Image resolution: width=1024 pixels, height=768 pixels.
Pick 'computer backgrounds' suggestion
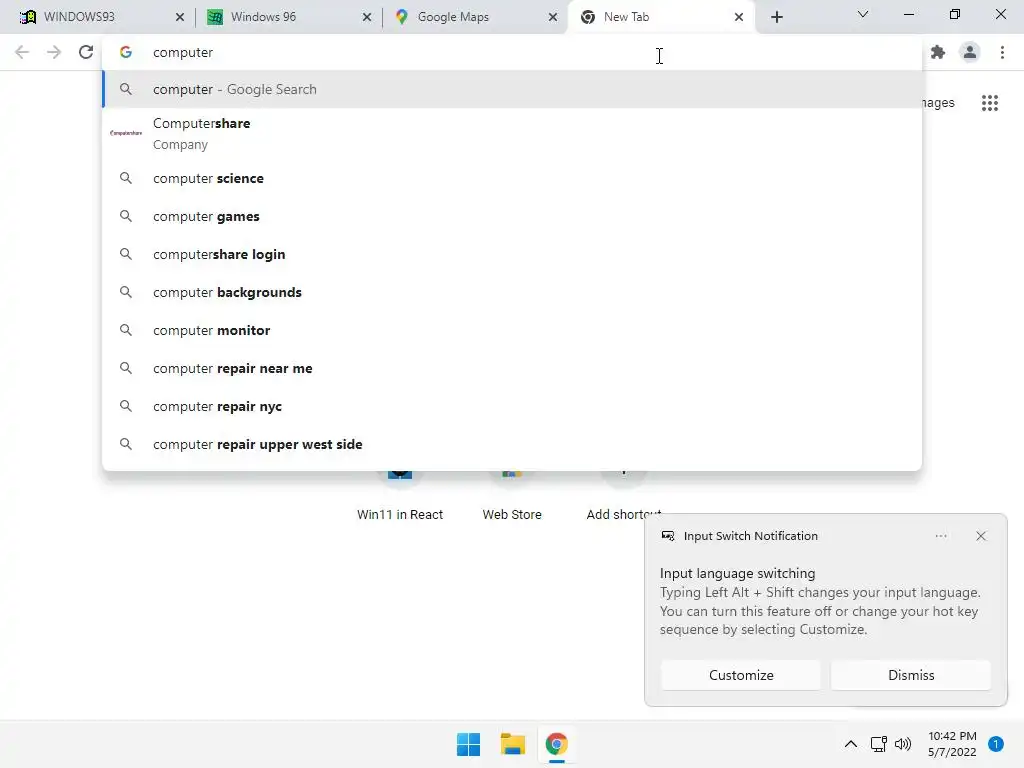point(512,292)
